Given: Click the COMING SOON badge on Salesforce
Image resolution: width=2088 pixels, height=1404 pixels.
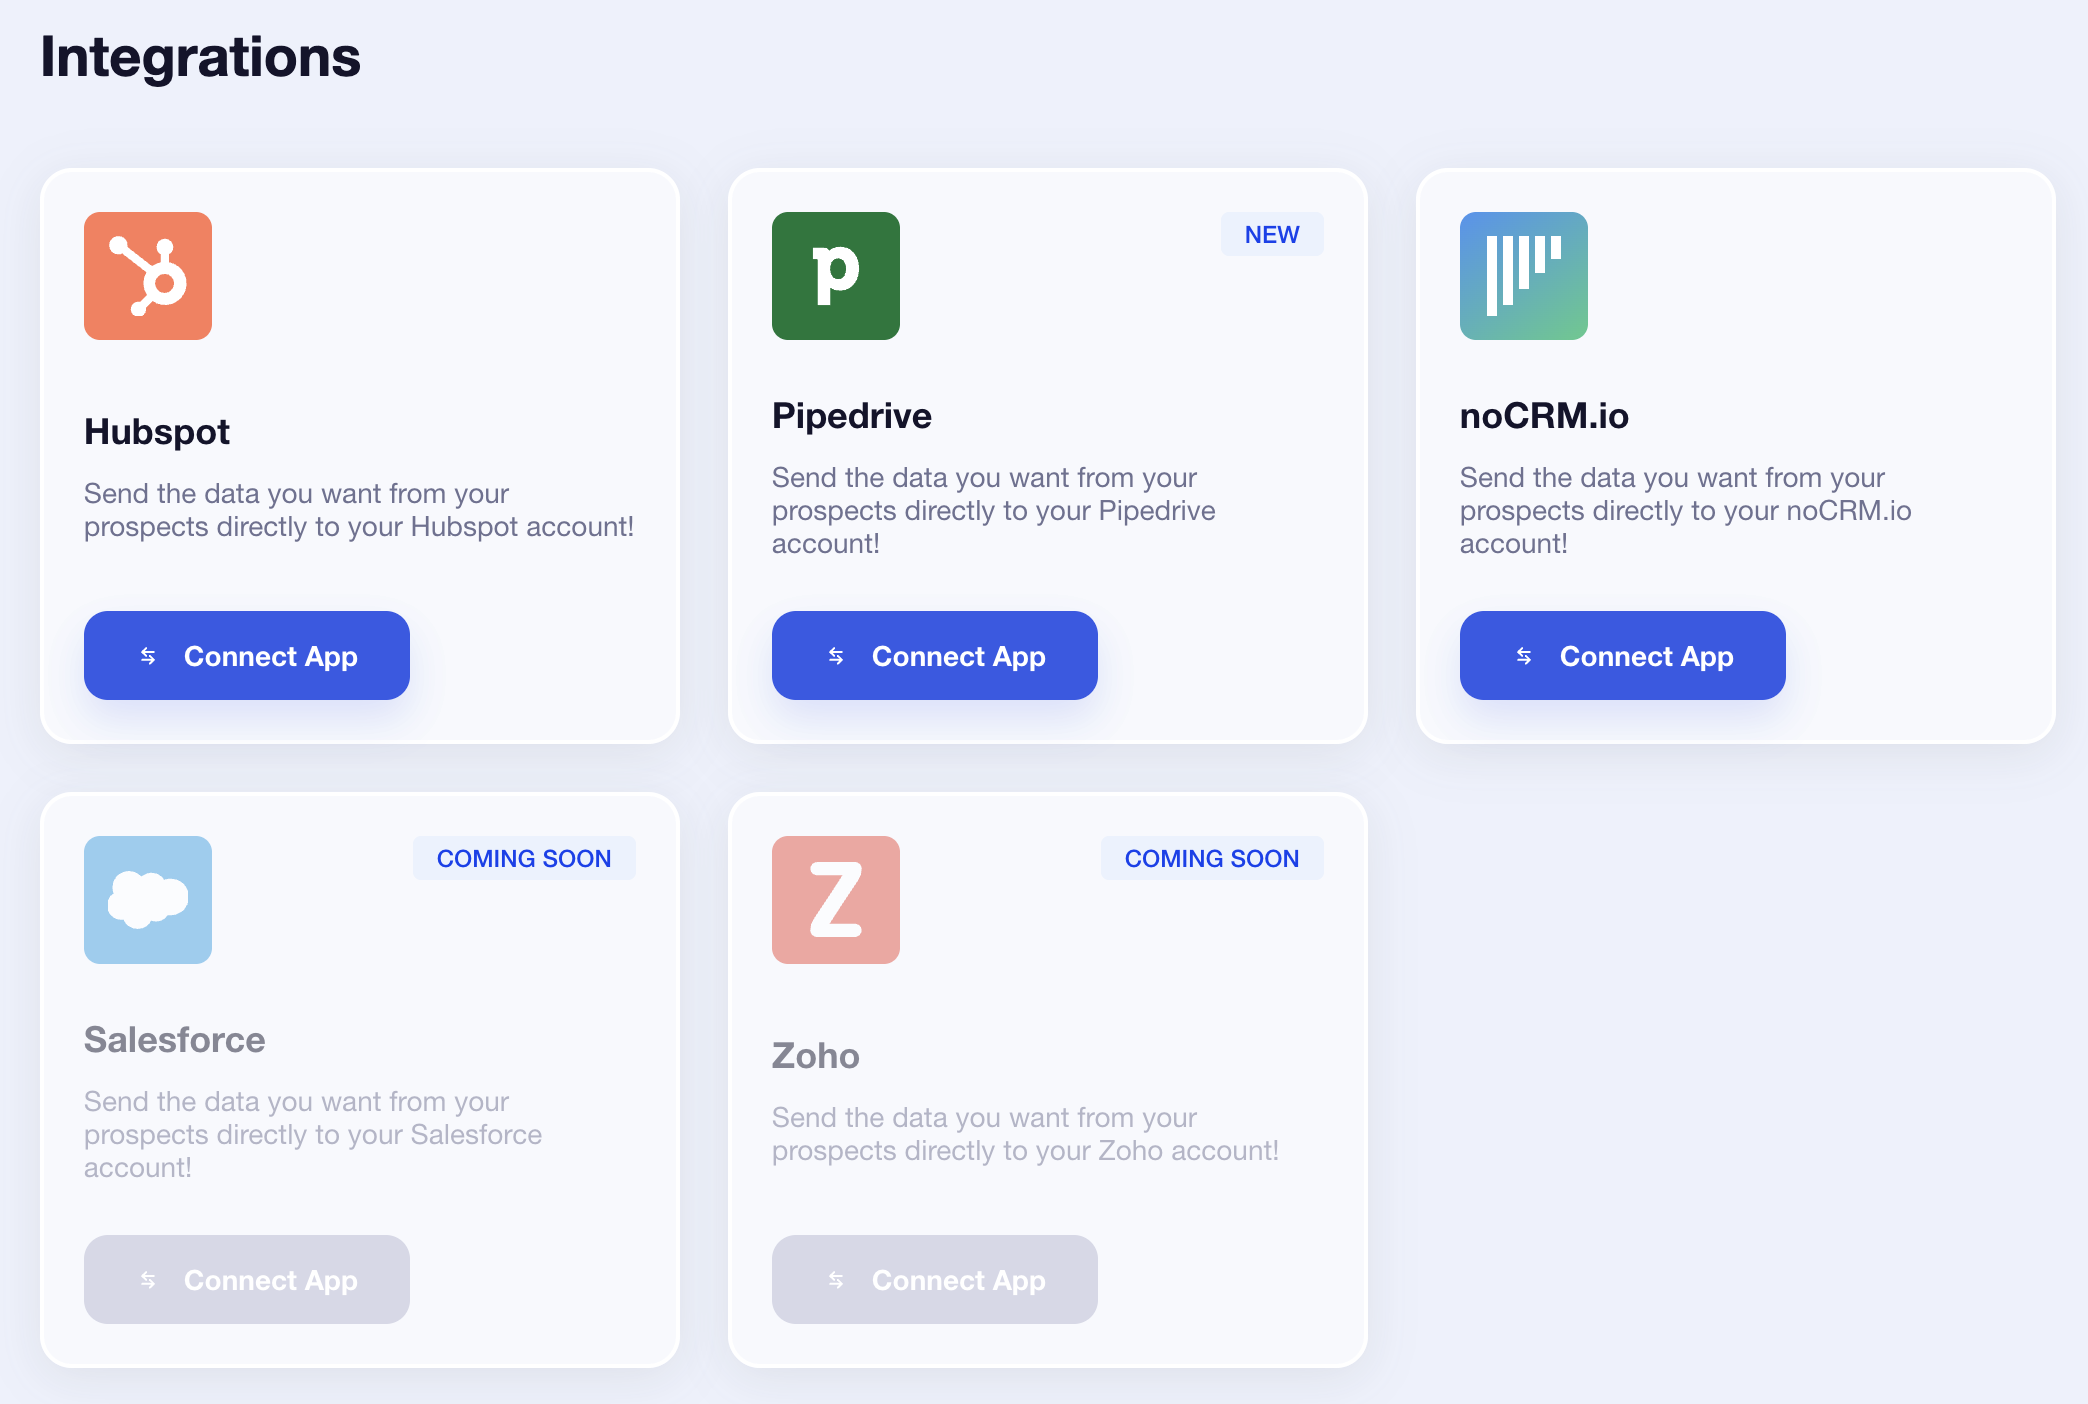Looking at the screenshot, I should tap(524, 858).
